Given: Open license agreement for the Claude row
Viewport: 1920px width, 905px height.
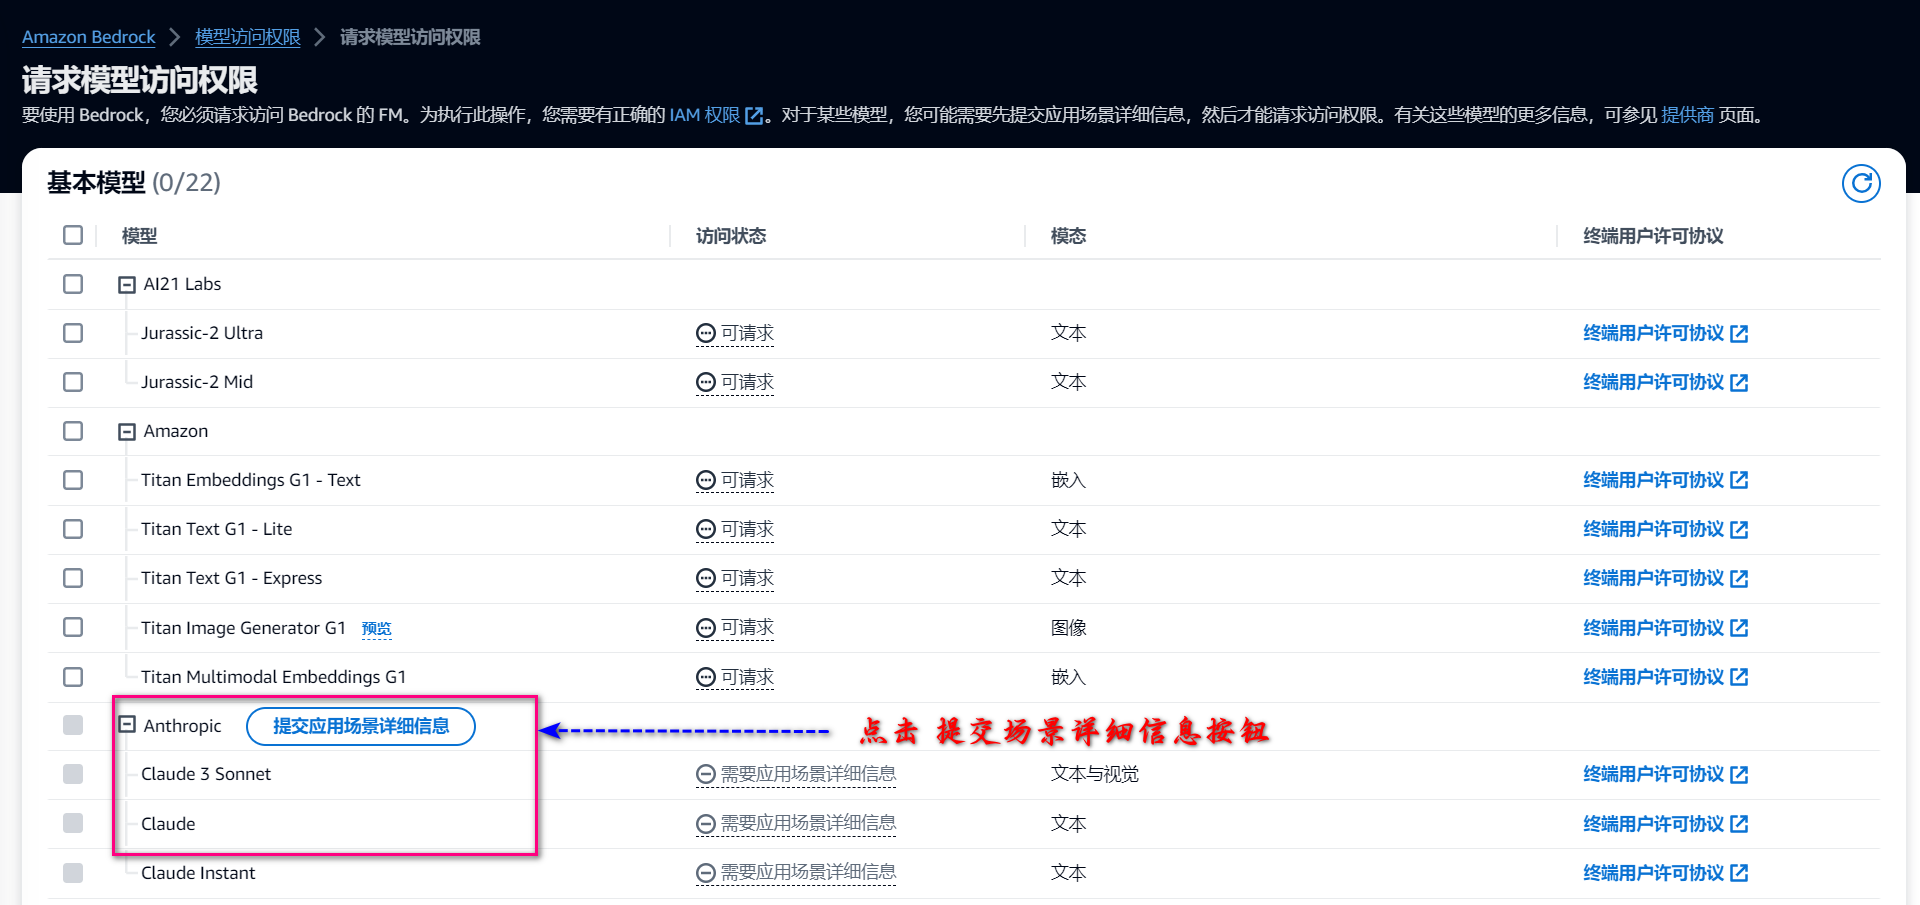Looking at the screenshot, I should coord(1665,824).
